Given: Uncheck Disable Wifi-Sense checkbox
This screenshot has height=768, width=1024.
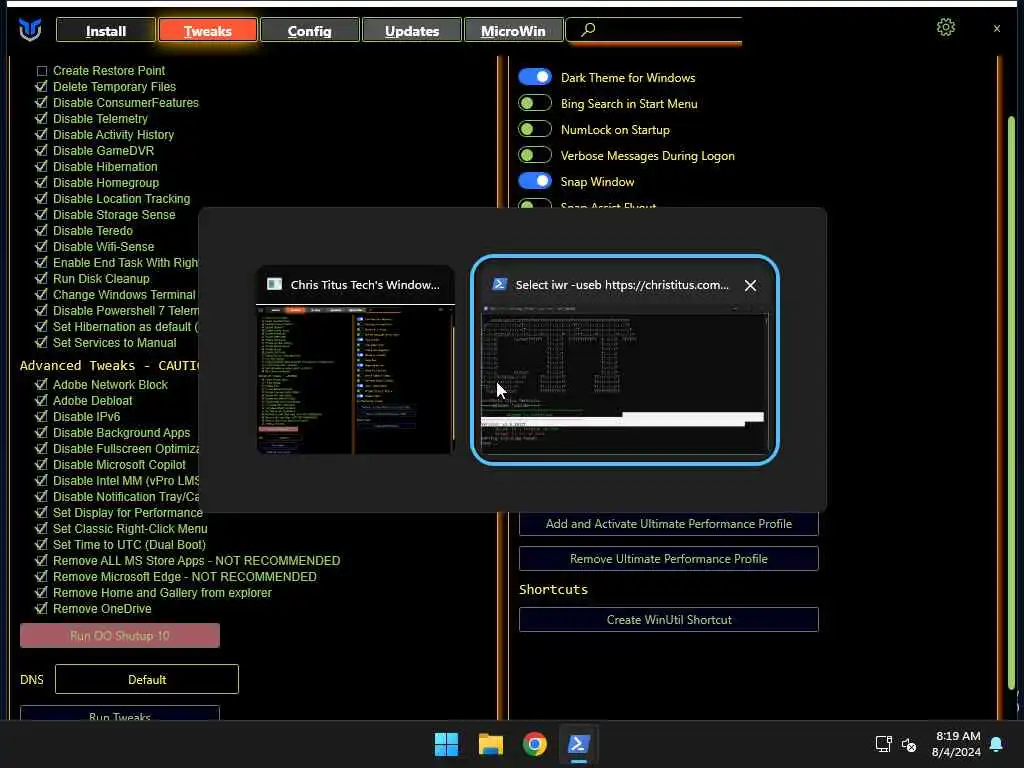Looking at the screenshot, I should [42, 246].
